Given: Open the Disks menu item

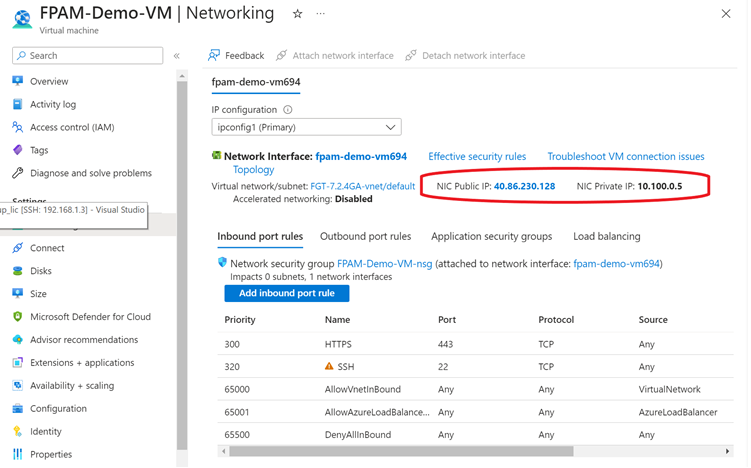Looking at the screenshot, I should point(40,271).
